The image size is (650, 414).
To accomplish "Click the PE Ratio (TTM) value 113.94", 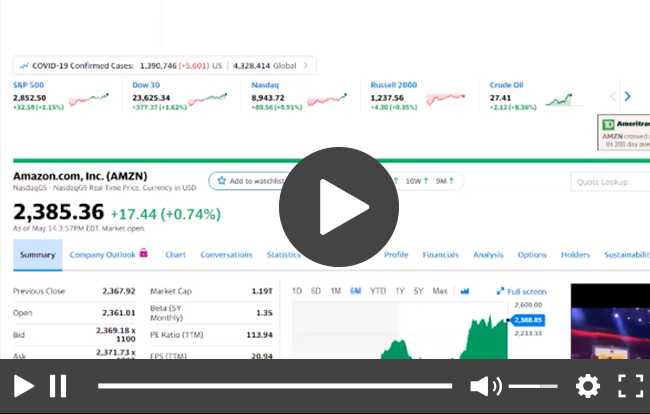I will (x=260, y=334).
